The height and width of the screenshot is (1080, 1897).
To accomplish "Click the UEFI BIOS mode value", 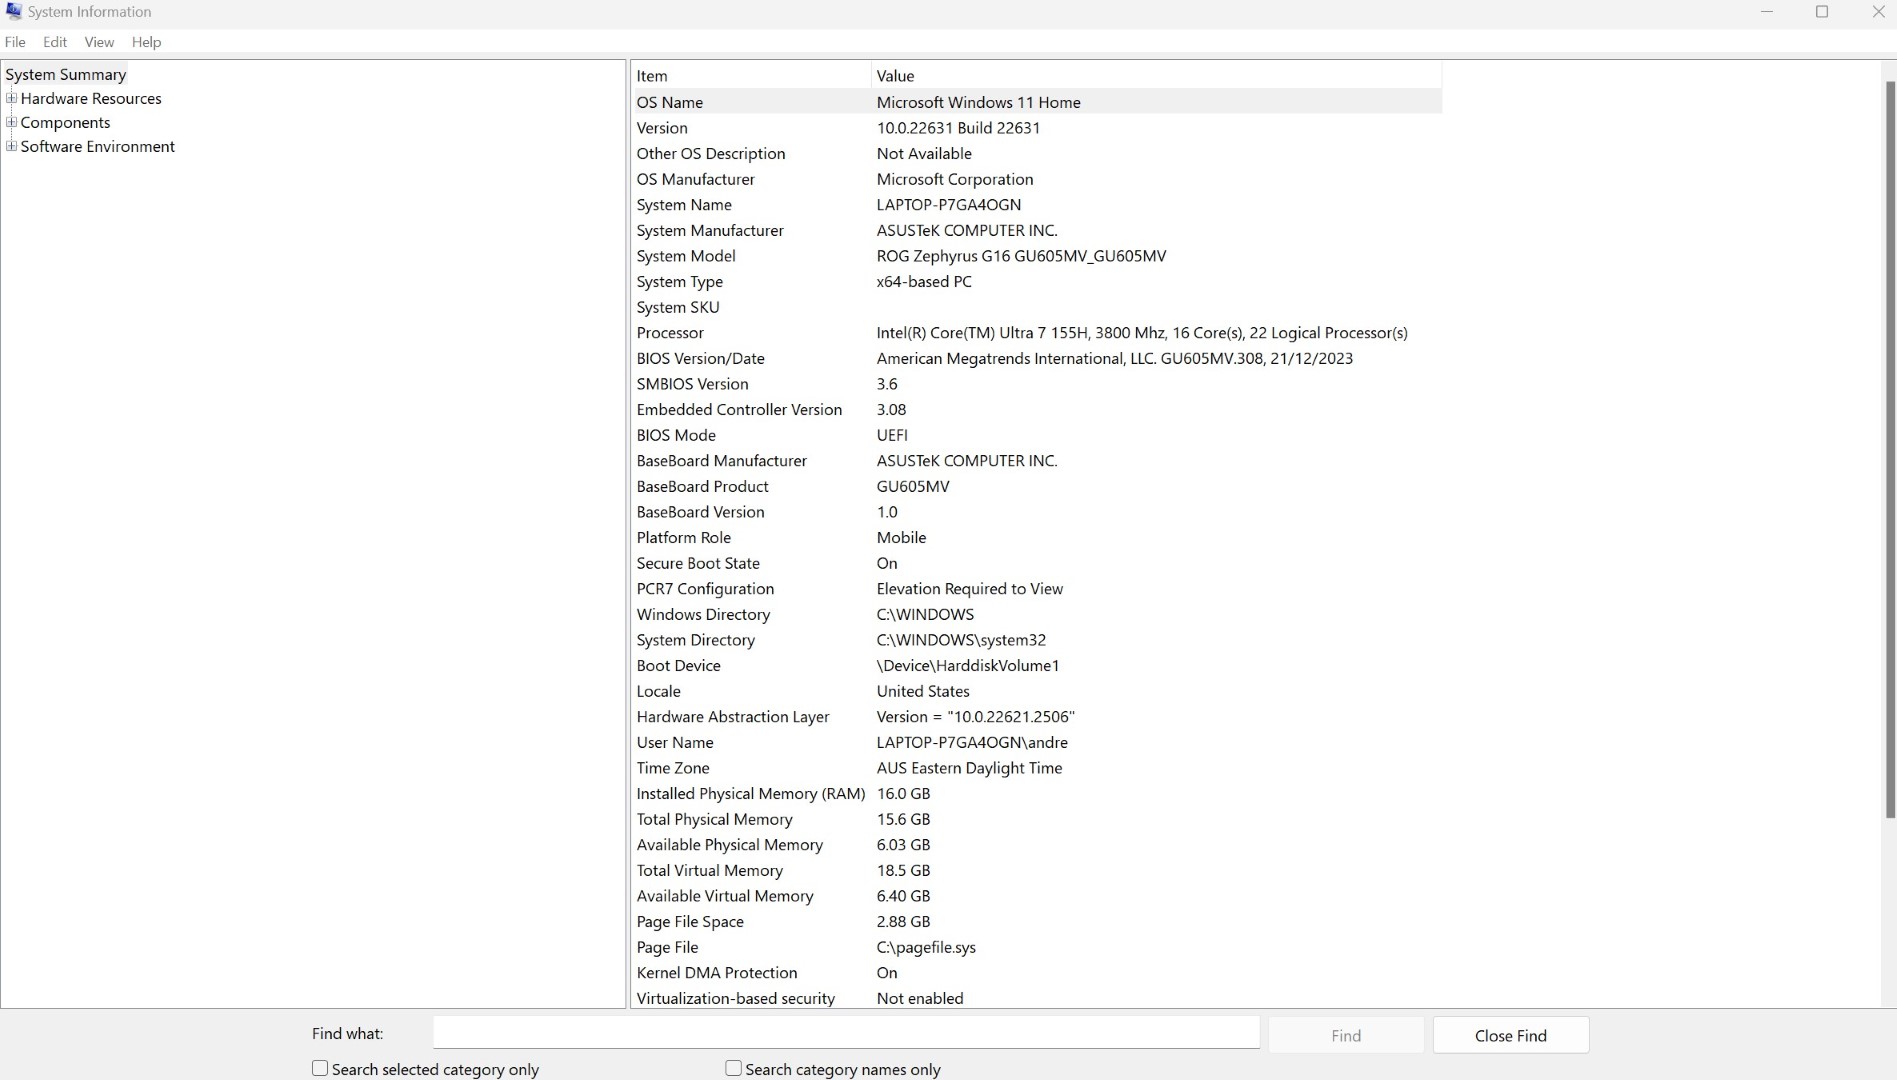I will click(892, 435).
